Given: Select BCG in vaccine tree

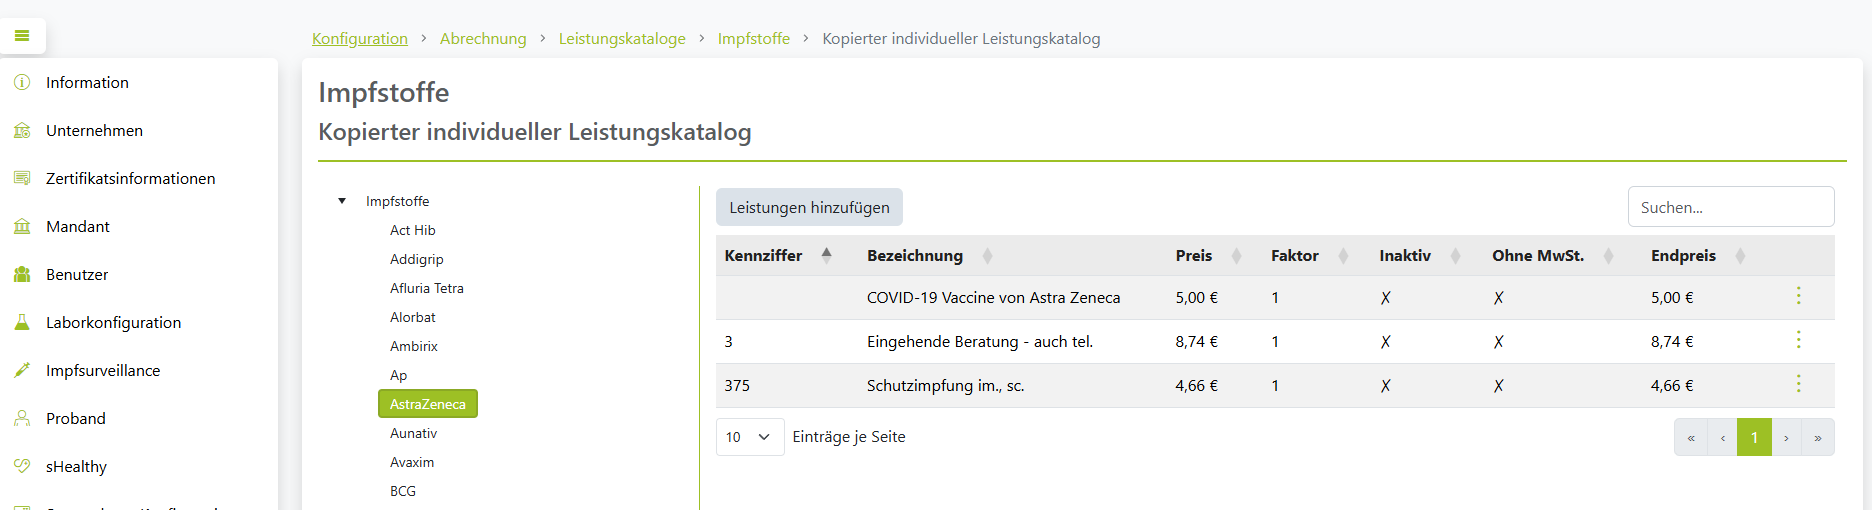Looking at the screenshot, I should click(403, 491).
